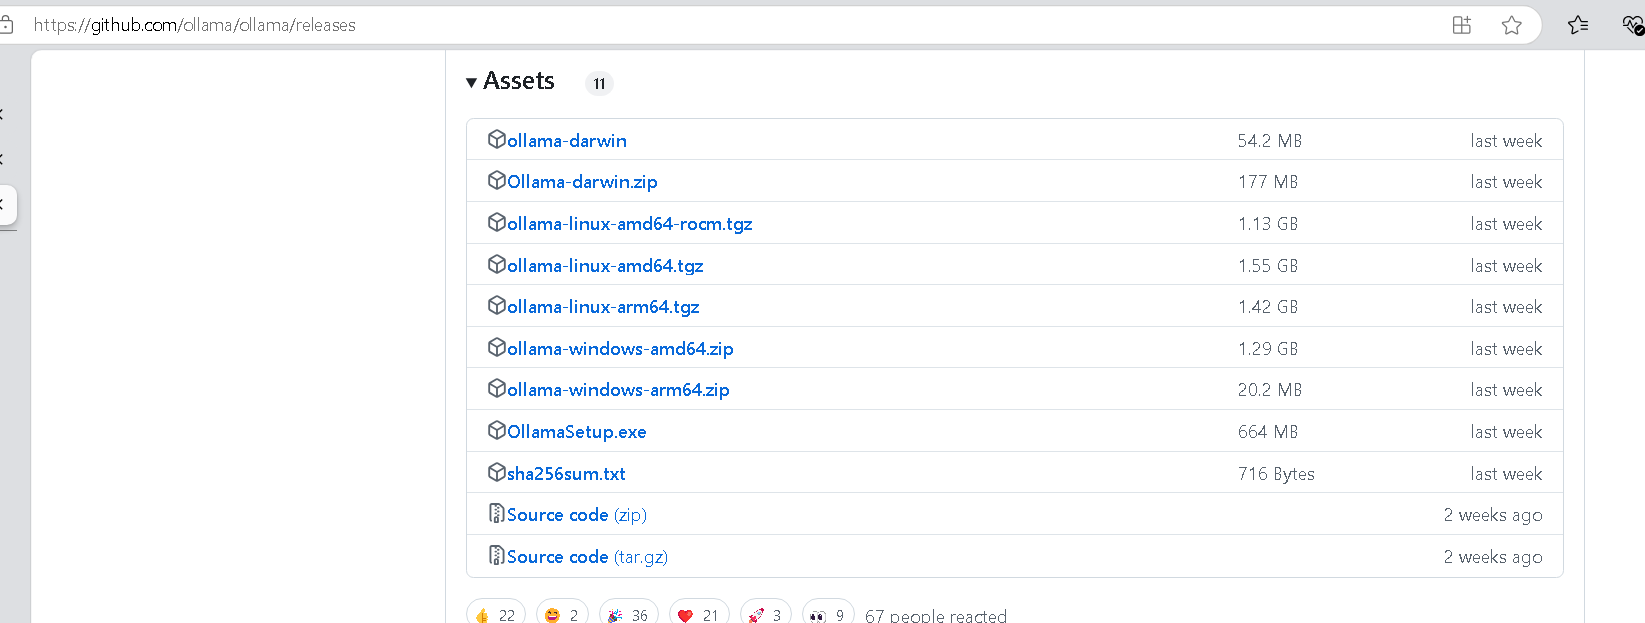Click zip file icon beside Source code (zip)
The width and height of the screenshot is (1645, 623).
pyautogui.click(x=496, y=513)
